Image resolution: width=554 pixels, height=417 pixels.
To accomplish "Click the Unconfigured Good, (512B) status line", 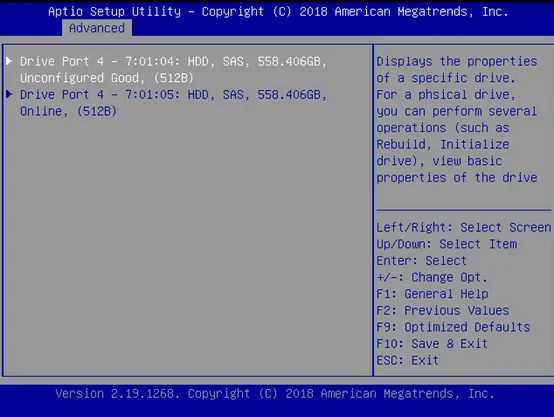I will click(107, 78).
